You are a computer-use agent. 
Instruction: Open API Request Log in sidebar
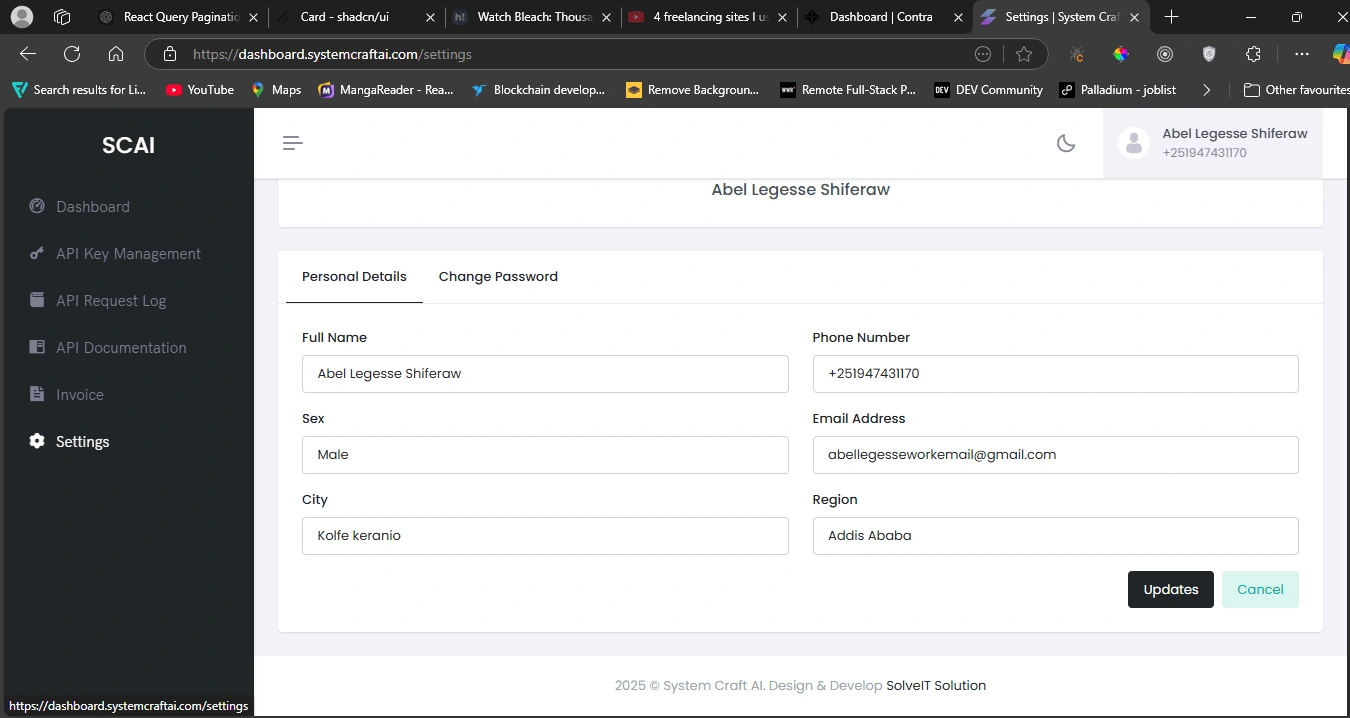coord(110,301)
